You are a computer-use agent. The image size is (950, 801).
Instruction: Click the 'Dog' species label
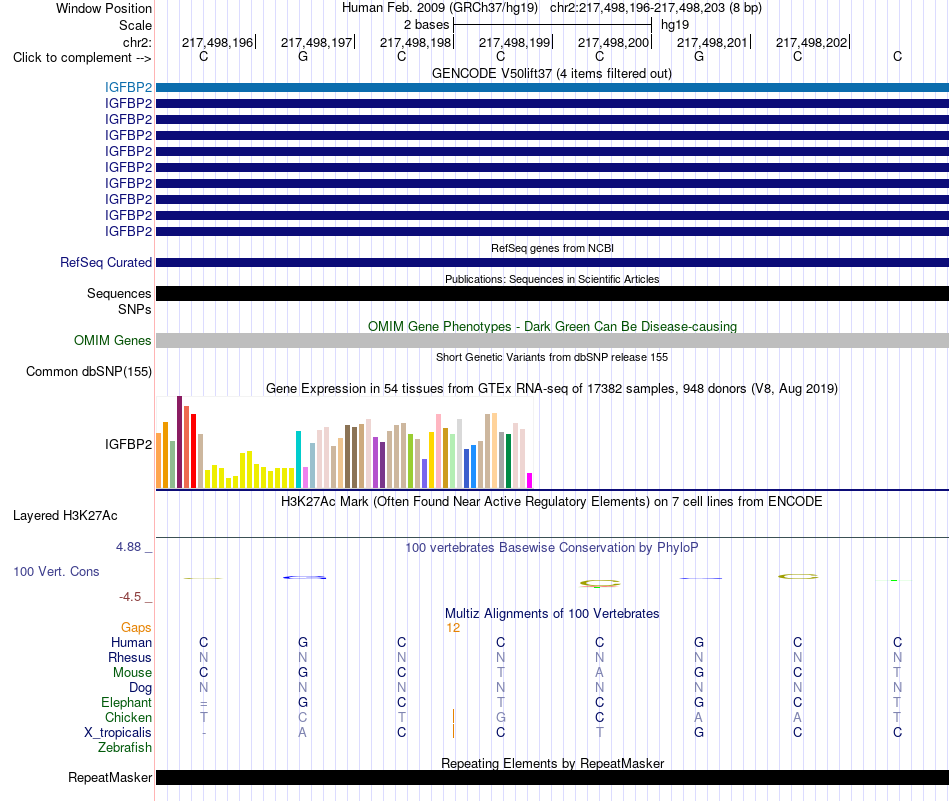pyautogui.click(x=141, y=688)
